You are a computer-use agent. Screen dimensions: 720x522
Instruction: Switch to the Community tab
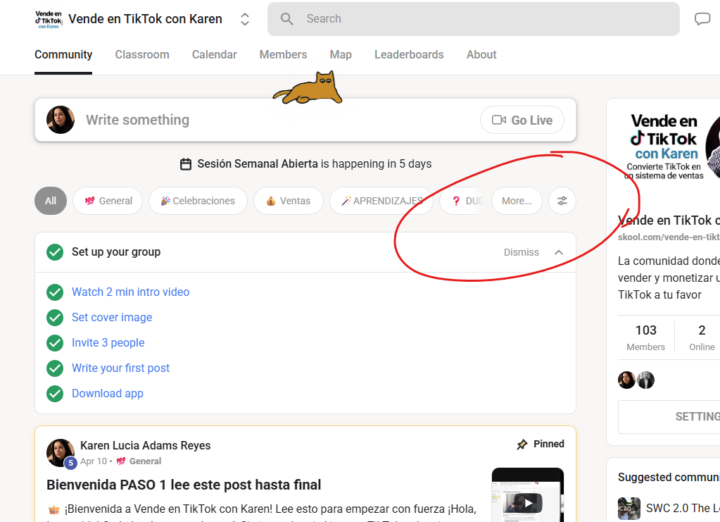pos(63,55)
